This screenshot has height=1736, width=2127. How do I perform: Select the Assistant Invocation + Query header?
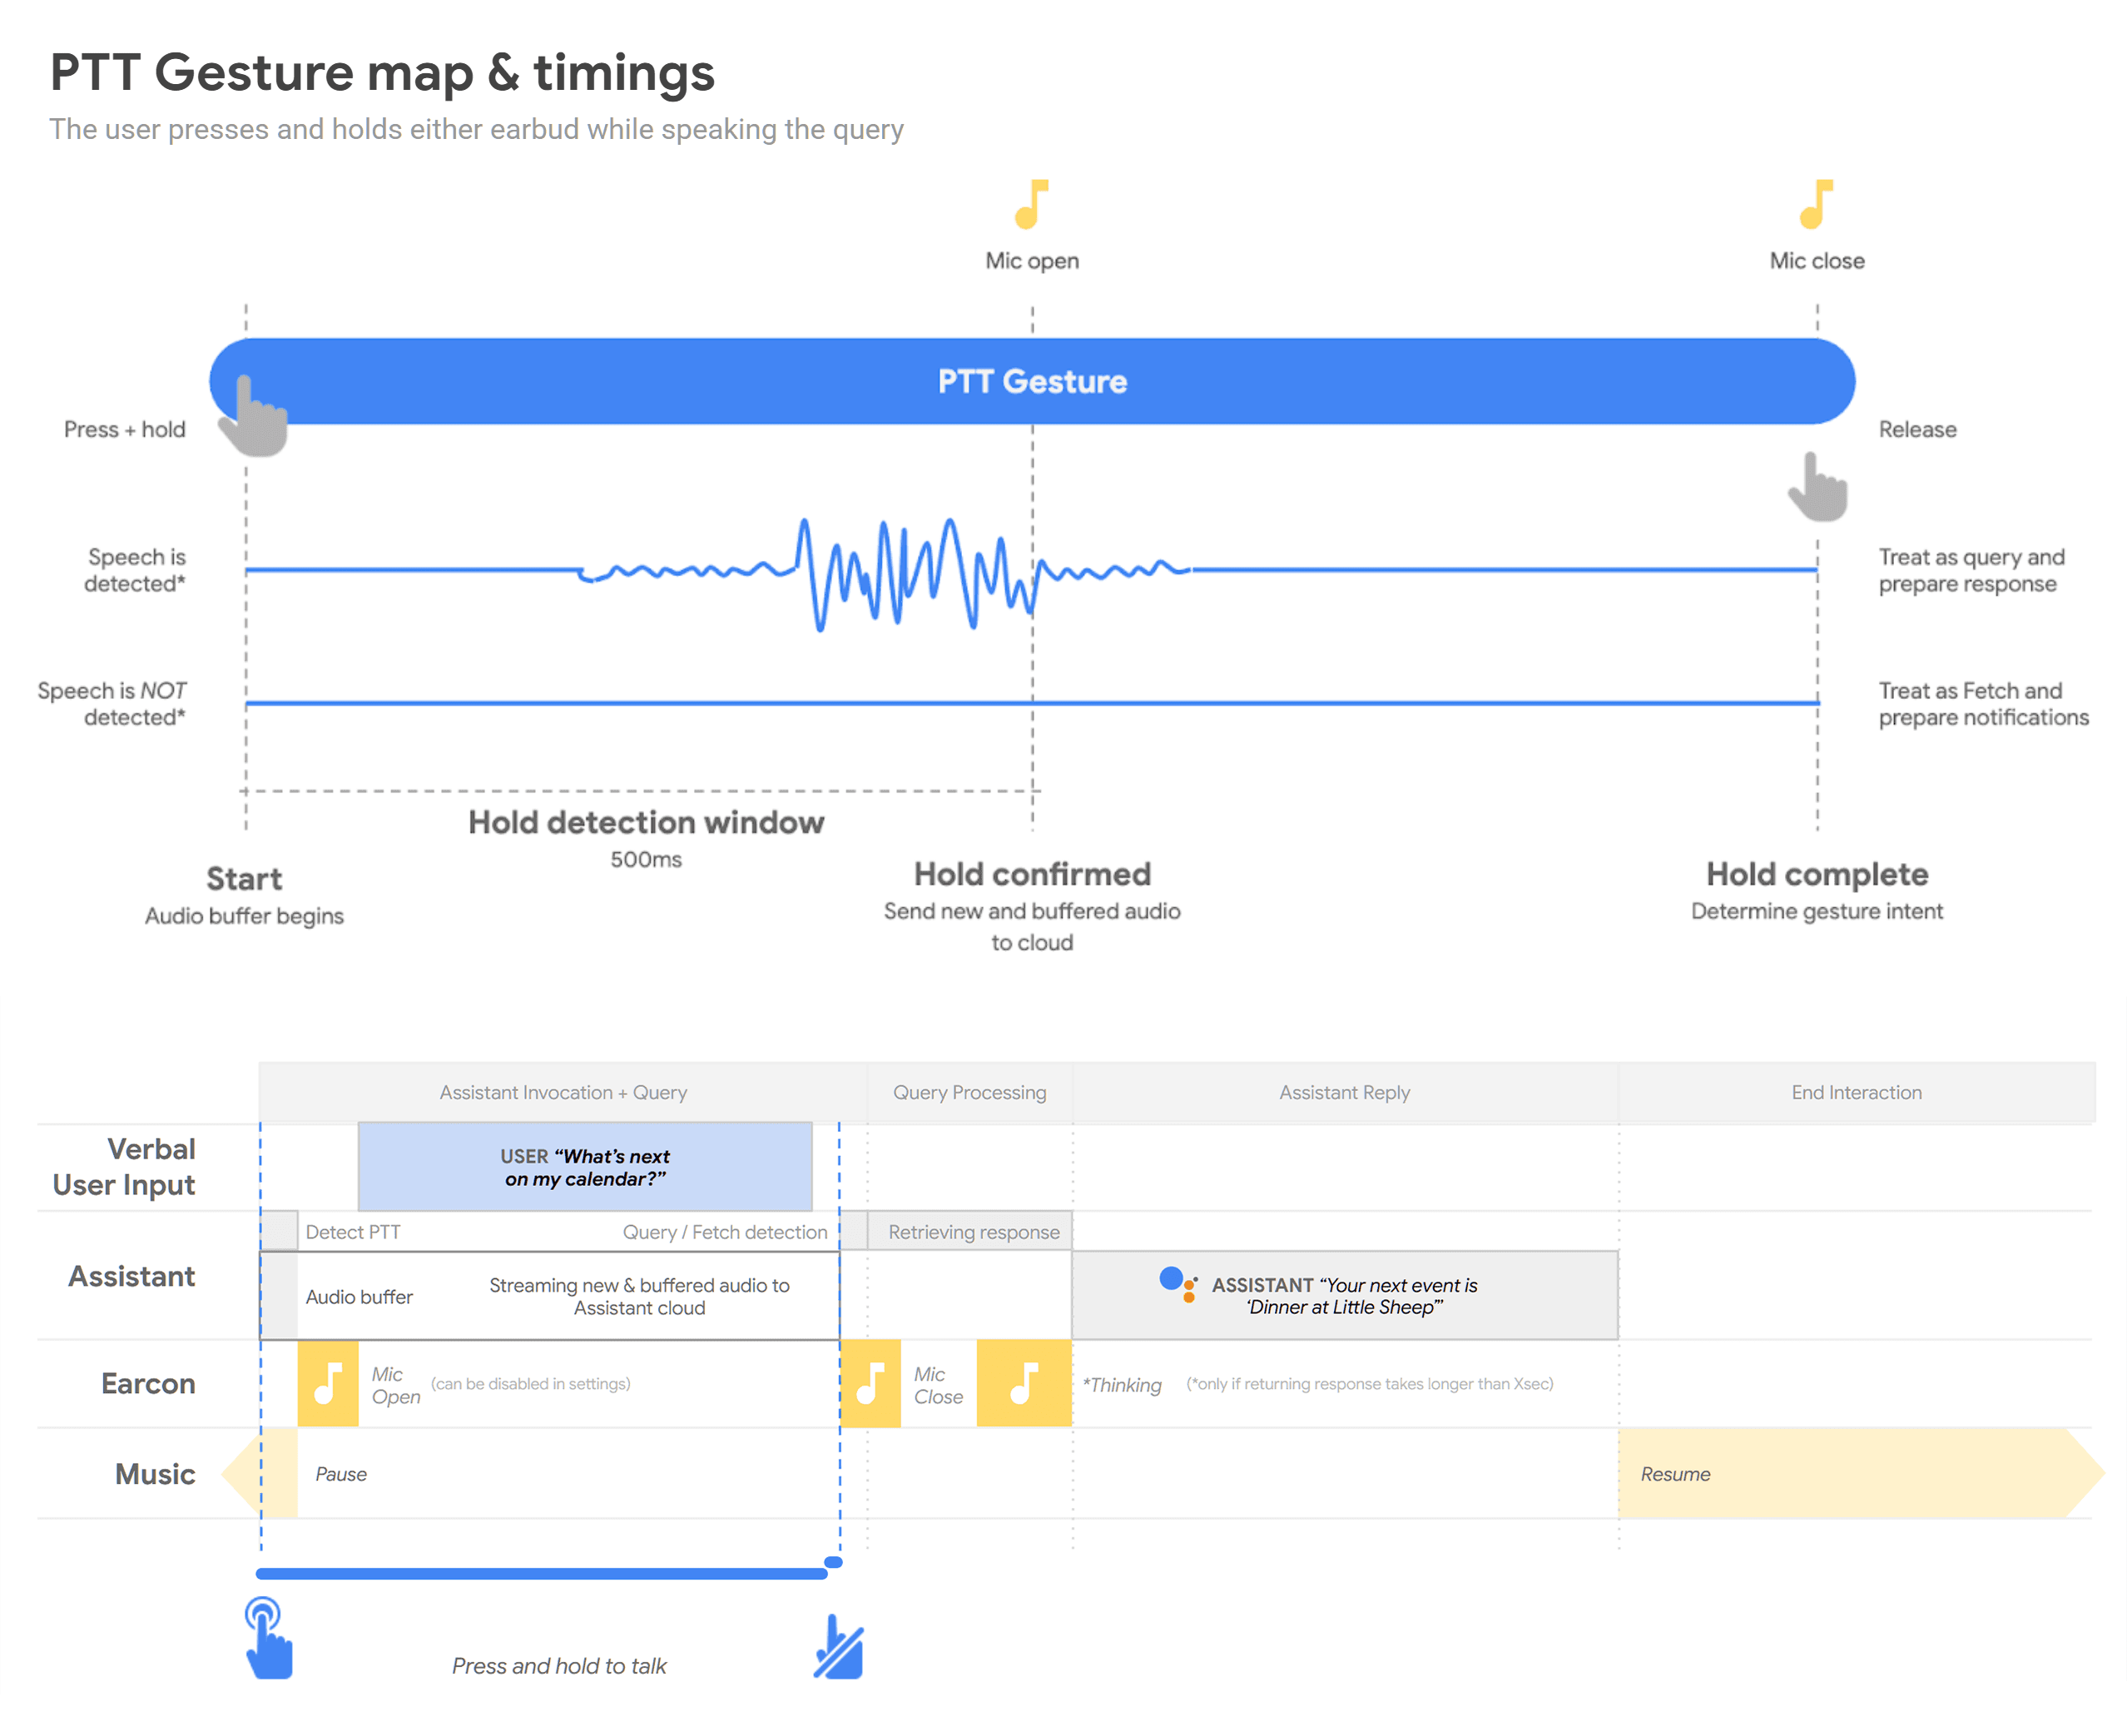[563, 1092]
